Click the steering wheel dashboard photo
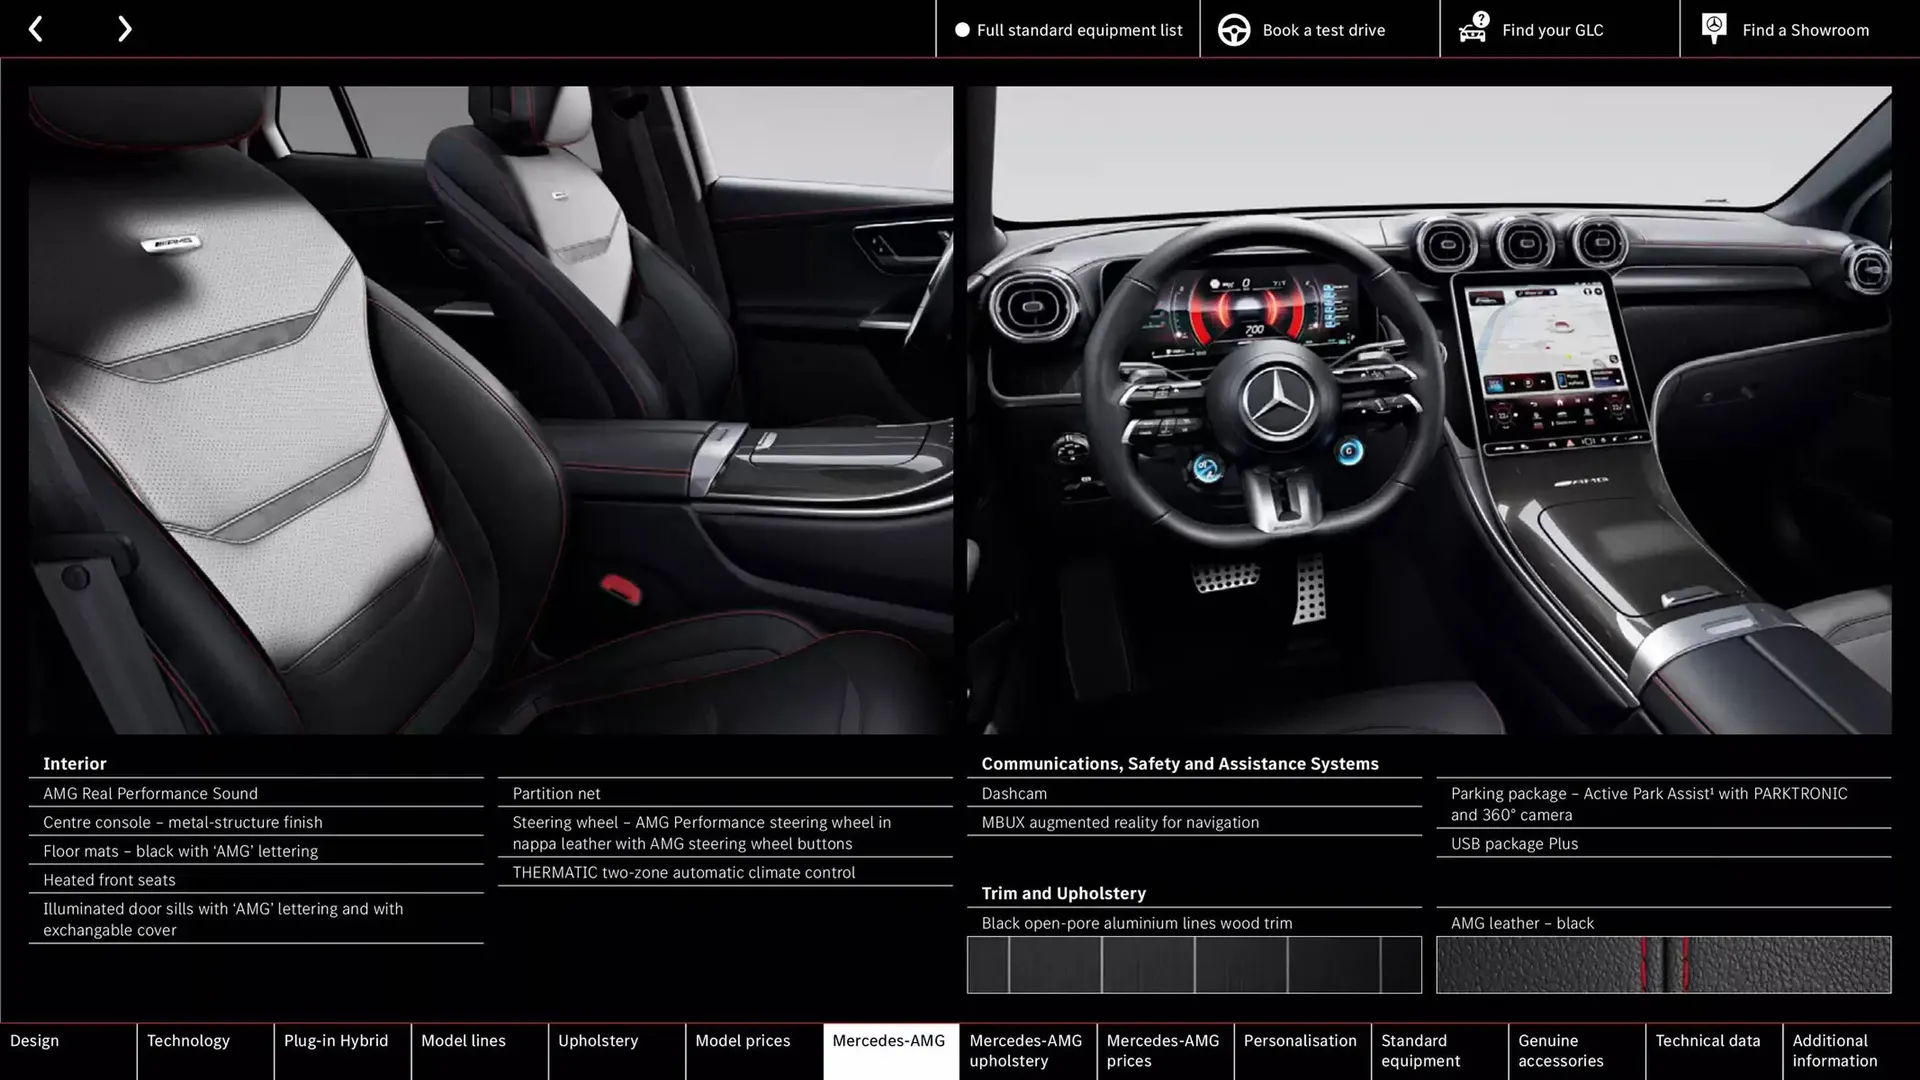The image size is (1920, 1080). pos(1429,410)
